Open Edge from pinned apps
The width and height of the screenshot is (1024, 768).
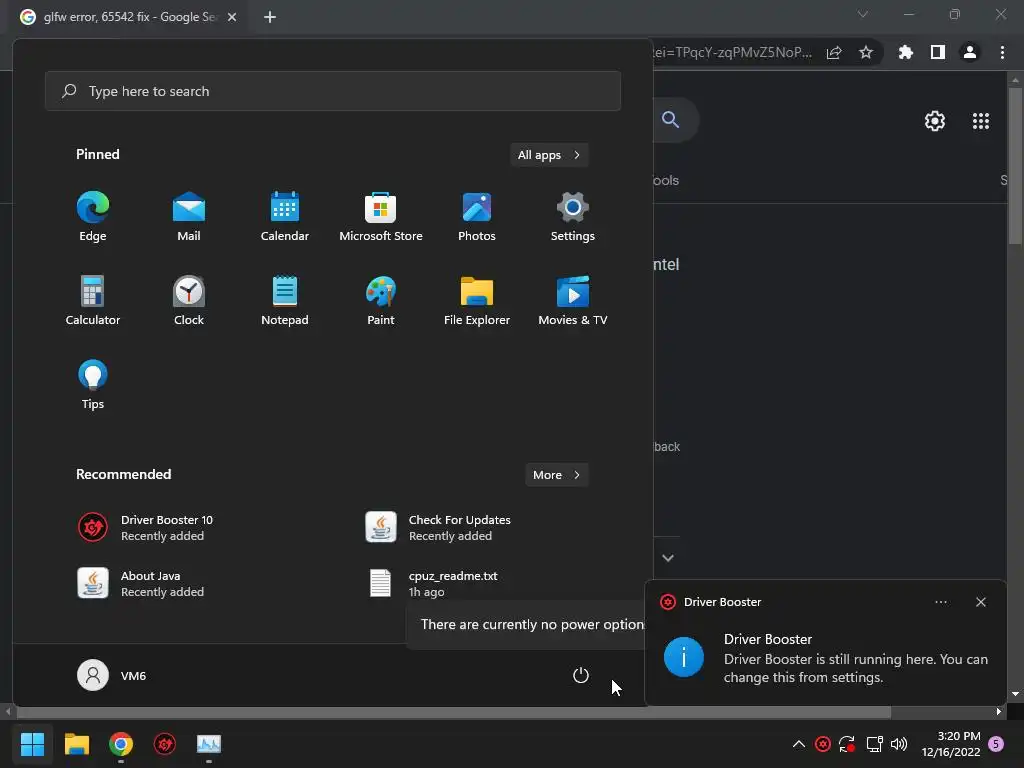93,217
